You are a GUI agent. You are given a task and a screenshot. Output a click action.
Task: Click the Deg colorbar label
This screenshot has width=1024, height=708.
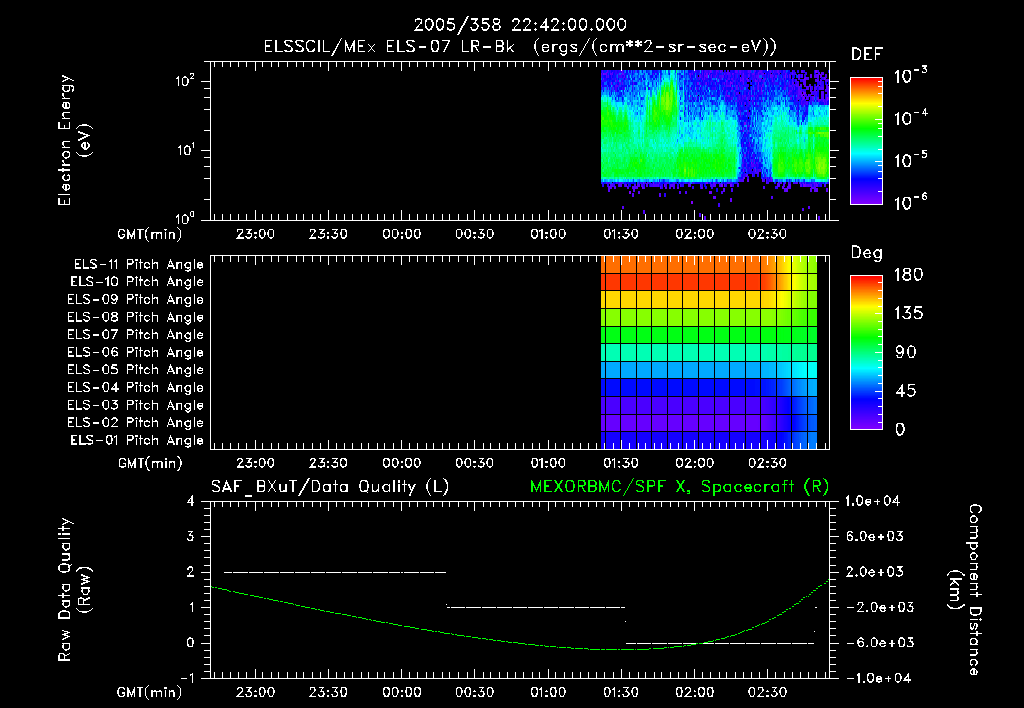coord(867,252)
